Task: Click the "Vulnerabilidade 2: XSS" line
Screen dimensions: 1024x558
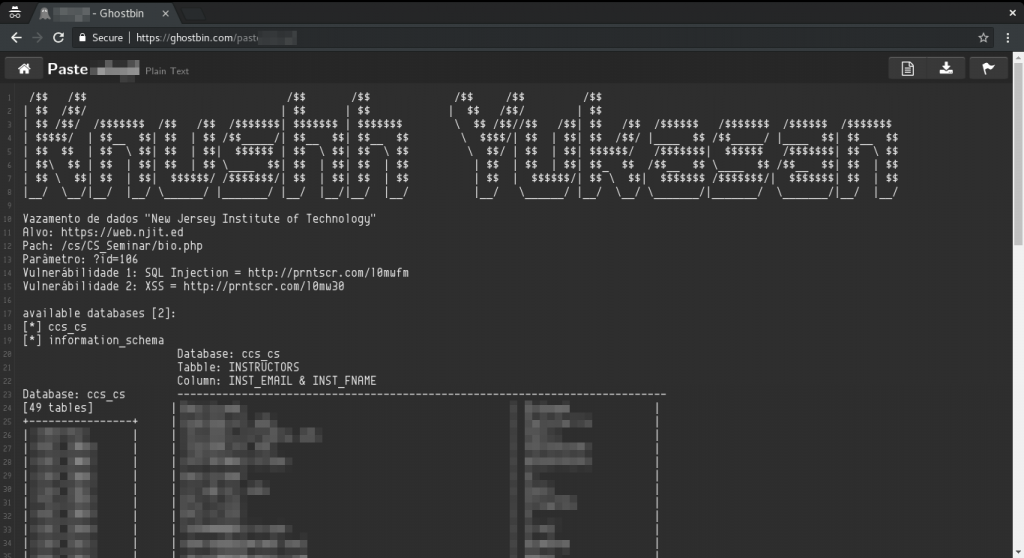Action: [x=183, y=287]
